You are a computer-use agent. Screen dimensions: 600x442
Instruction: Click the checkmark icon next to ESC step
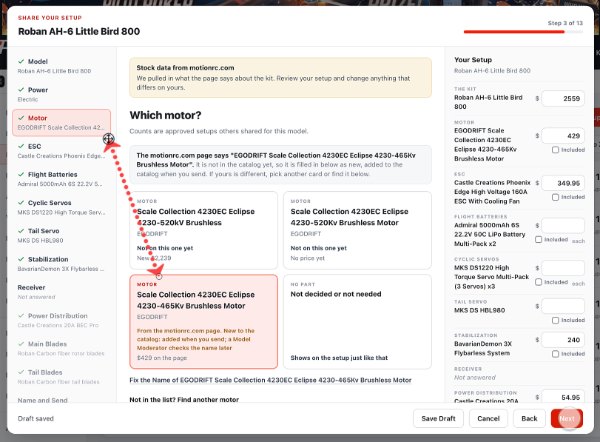21,146
